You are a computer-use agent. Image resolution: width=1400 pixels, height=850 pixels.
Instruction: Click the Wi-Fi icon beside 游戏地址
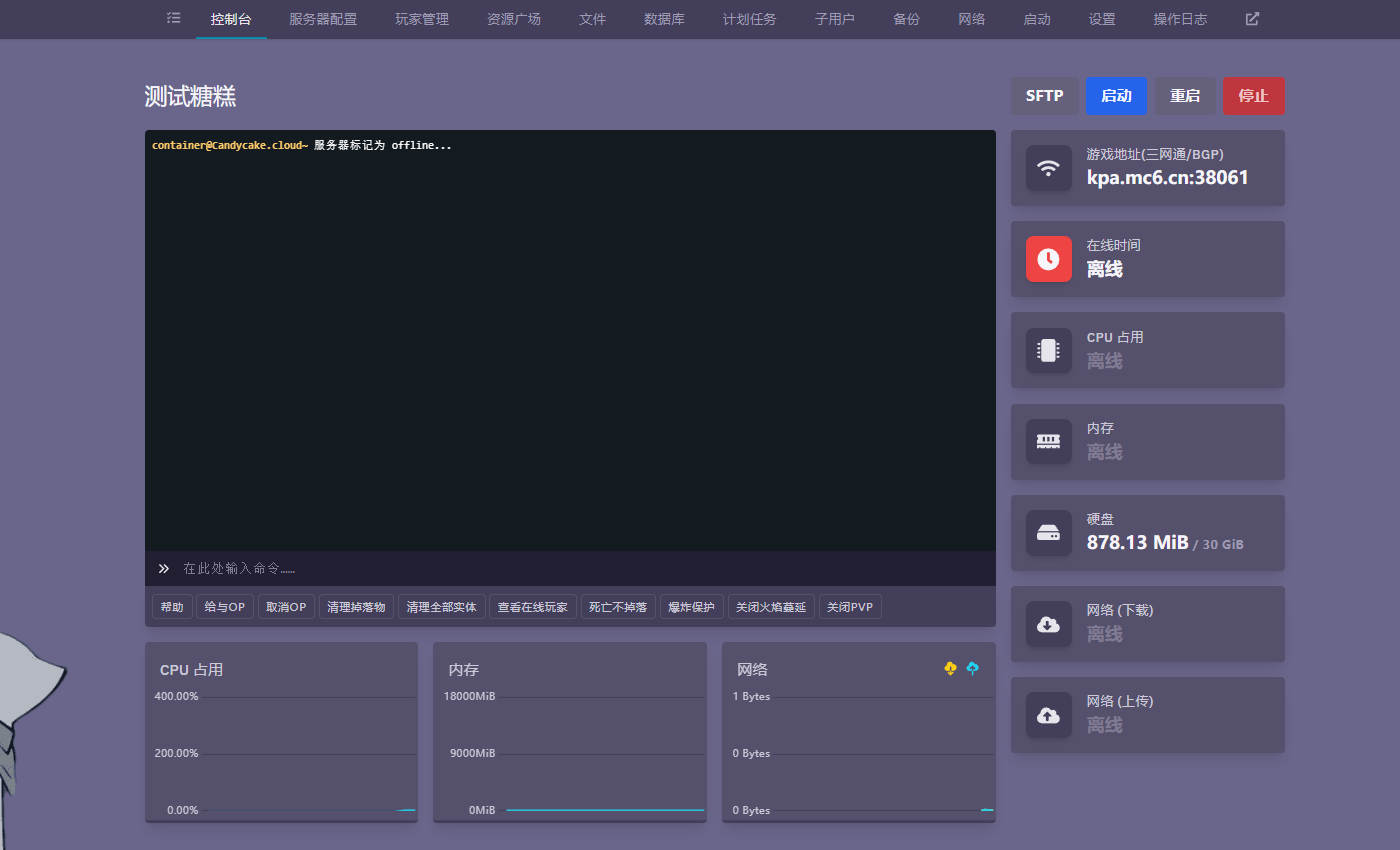(1048, 168)
